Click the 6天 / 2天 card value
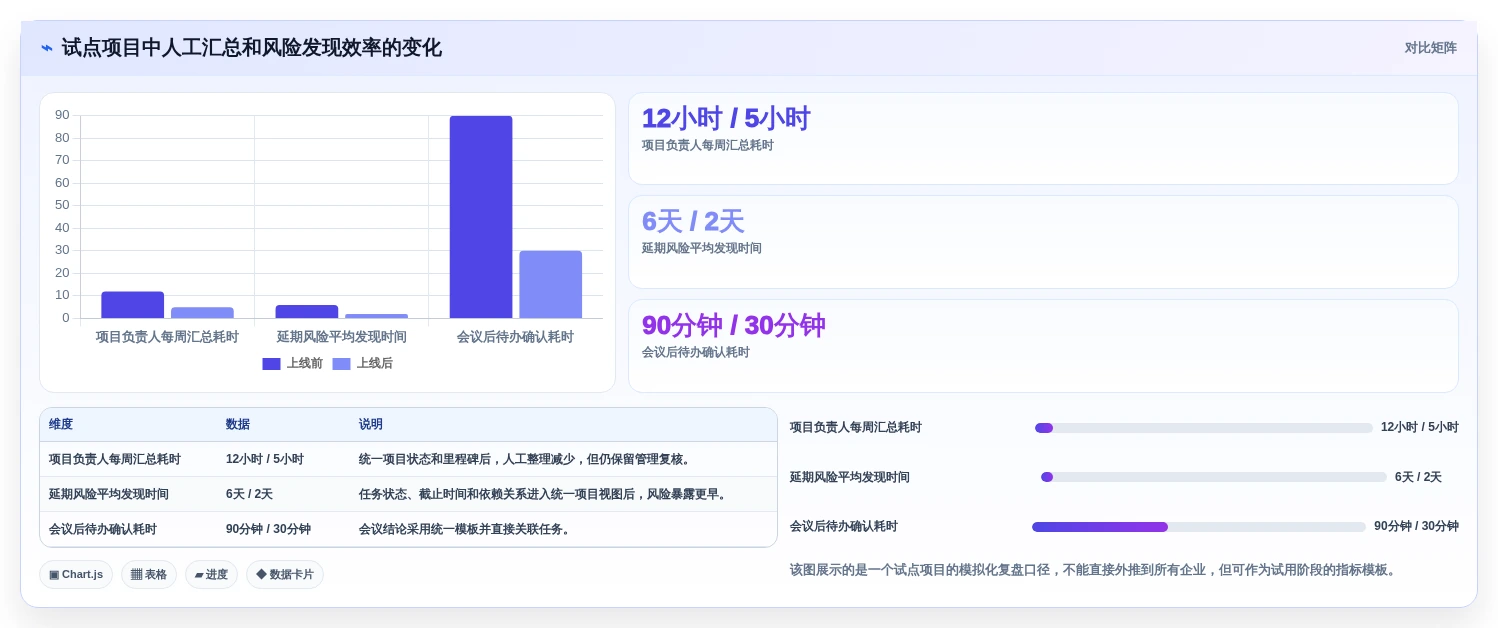 click(x=693, y=222)
